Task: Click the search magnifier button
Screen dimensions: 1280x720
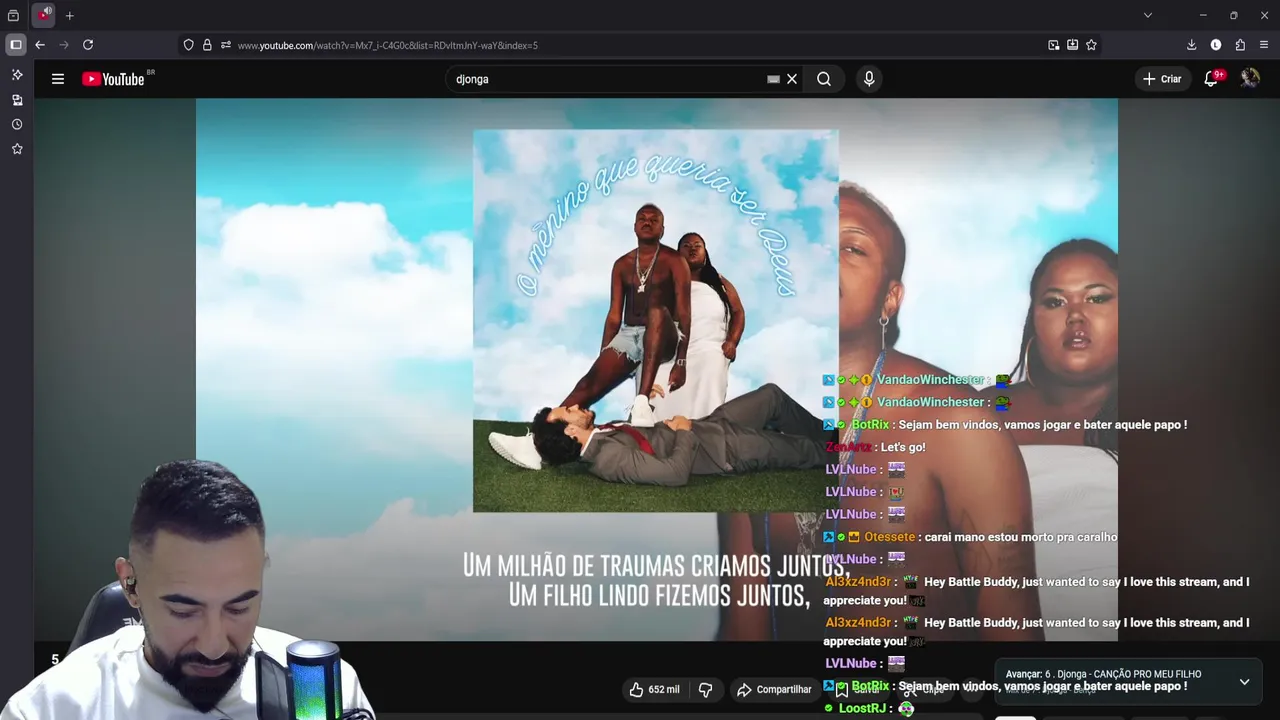Action: (x=824, y=79)
